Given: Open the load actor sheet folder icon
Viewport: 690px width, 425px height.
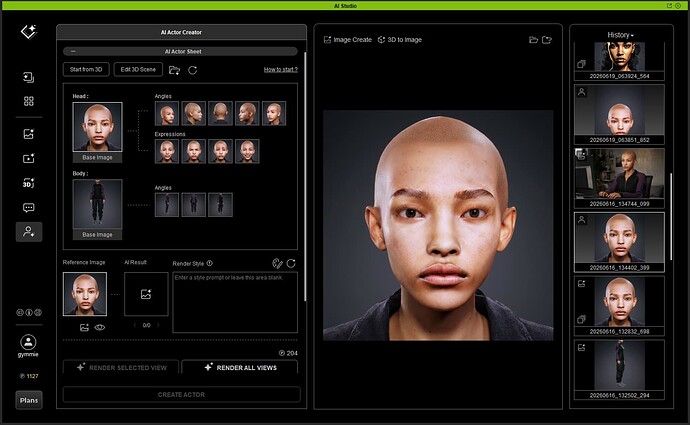Looking at the screenshot, I should point(174,70).
